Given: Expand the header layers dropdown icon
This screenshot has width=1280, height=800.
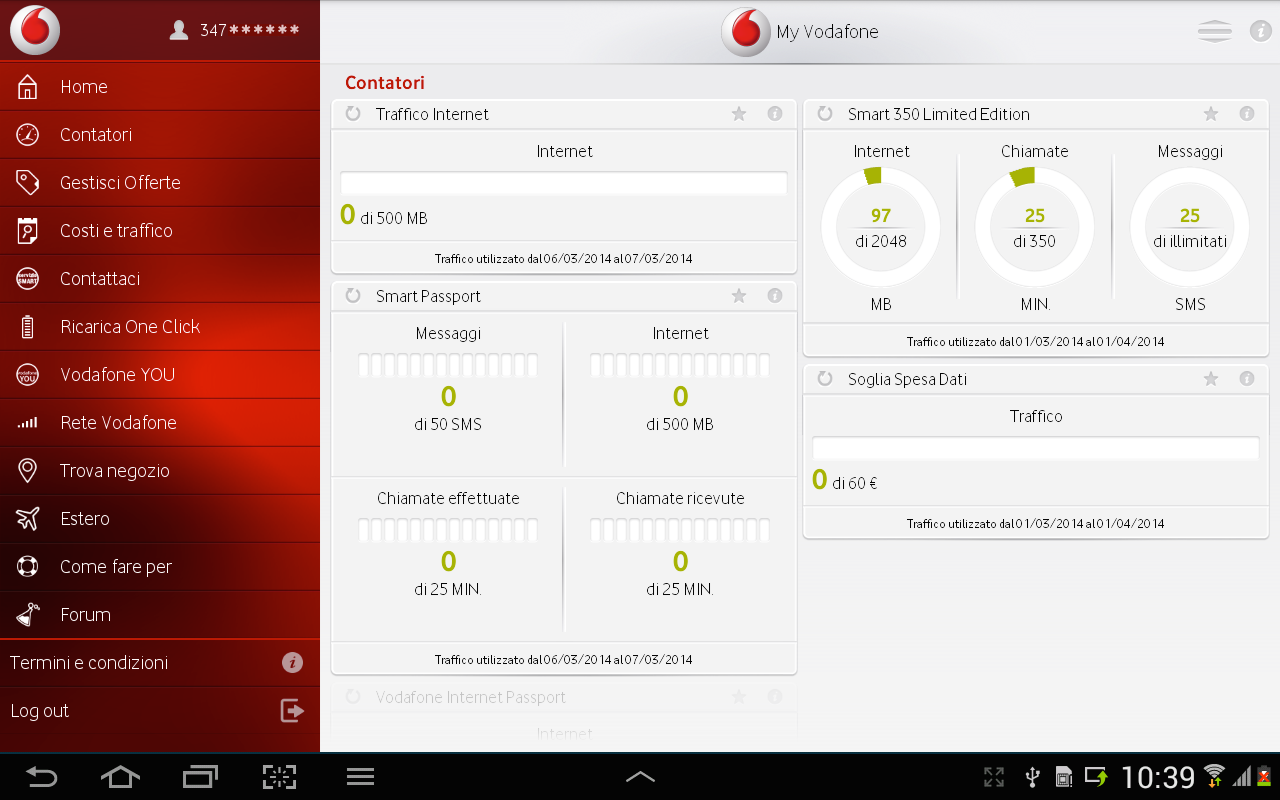Looking at the screenshot, I should point(1214,31).
